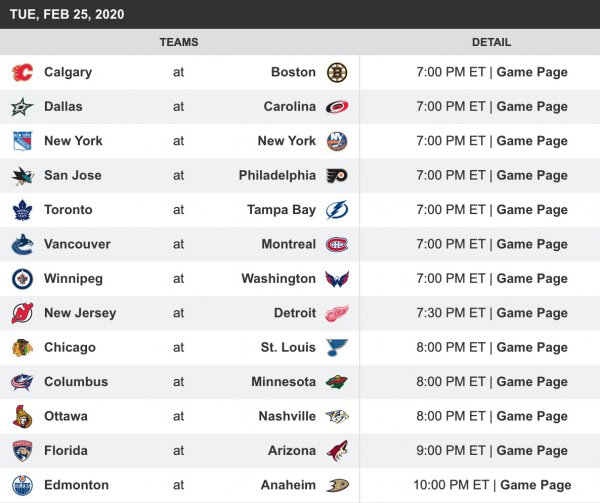The image size is (600, 503).
Task: Select the Dallas Stars logo
Action: (x=22, y=107)
